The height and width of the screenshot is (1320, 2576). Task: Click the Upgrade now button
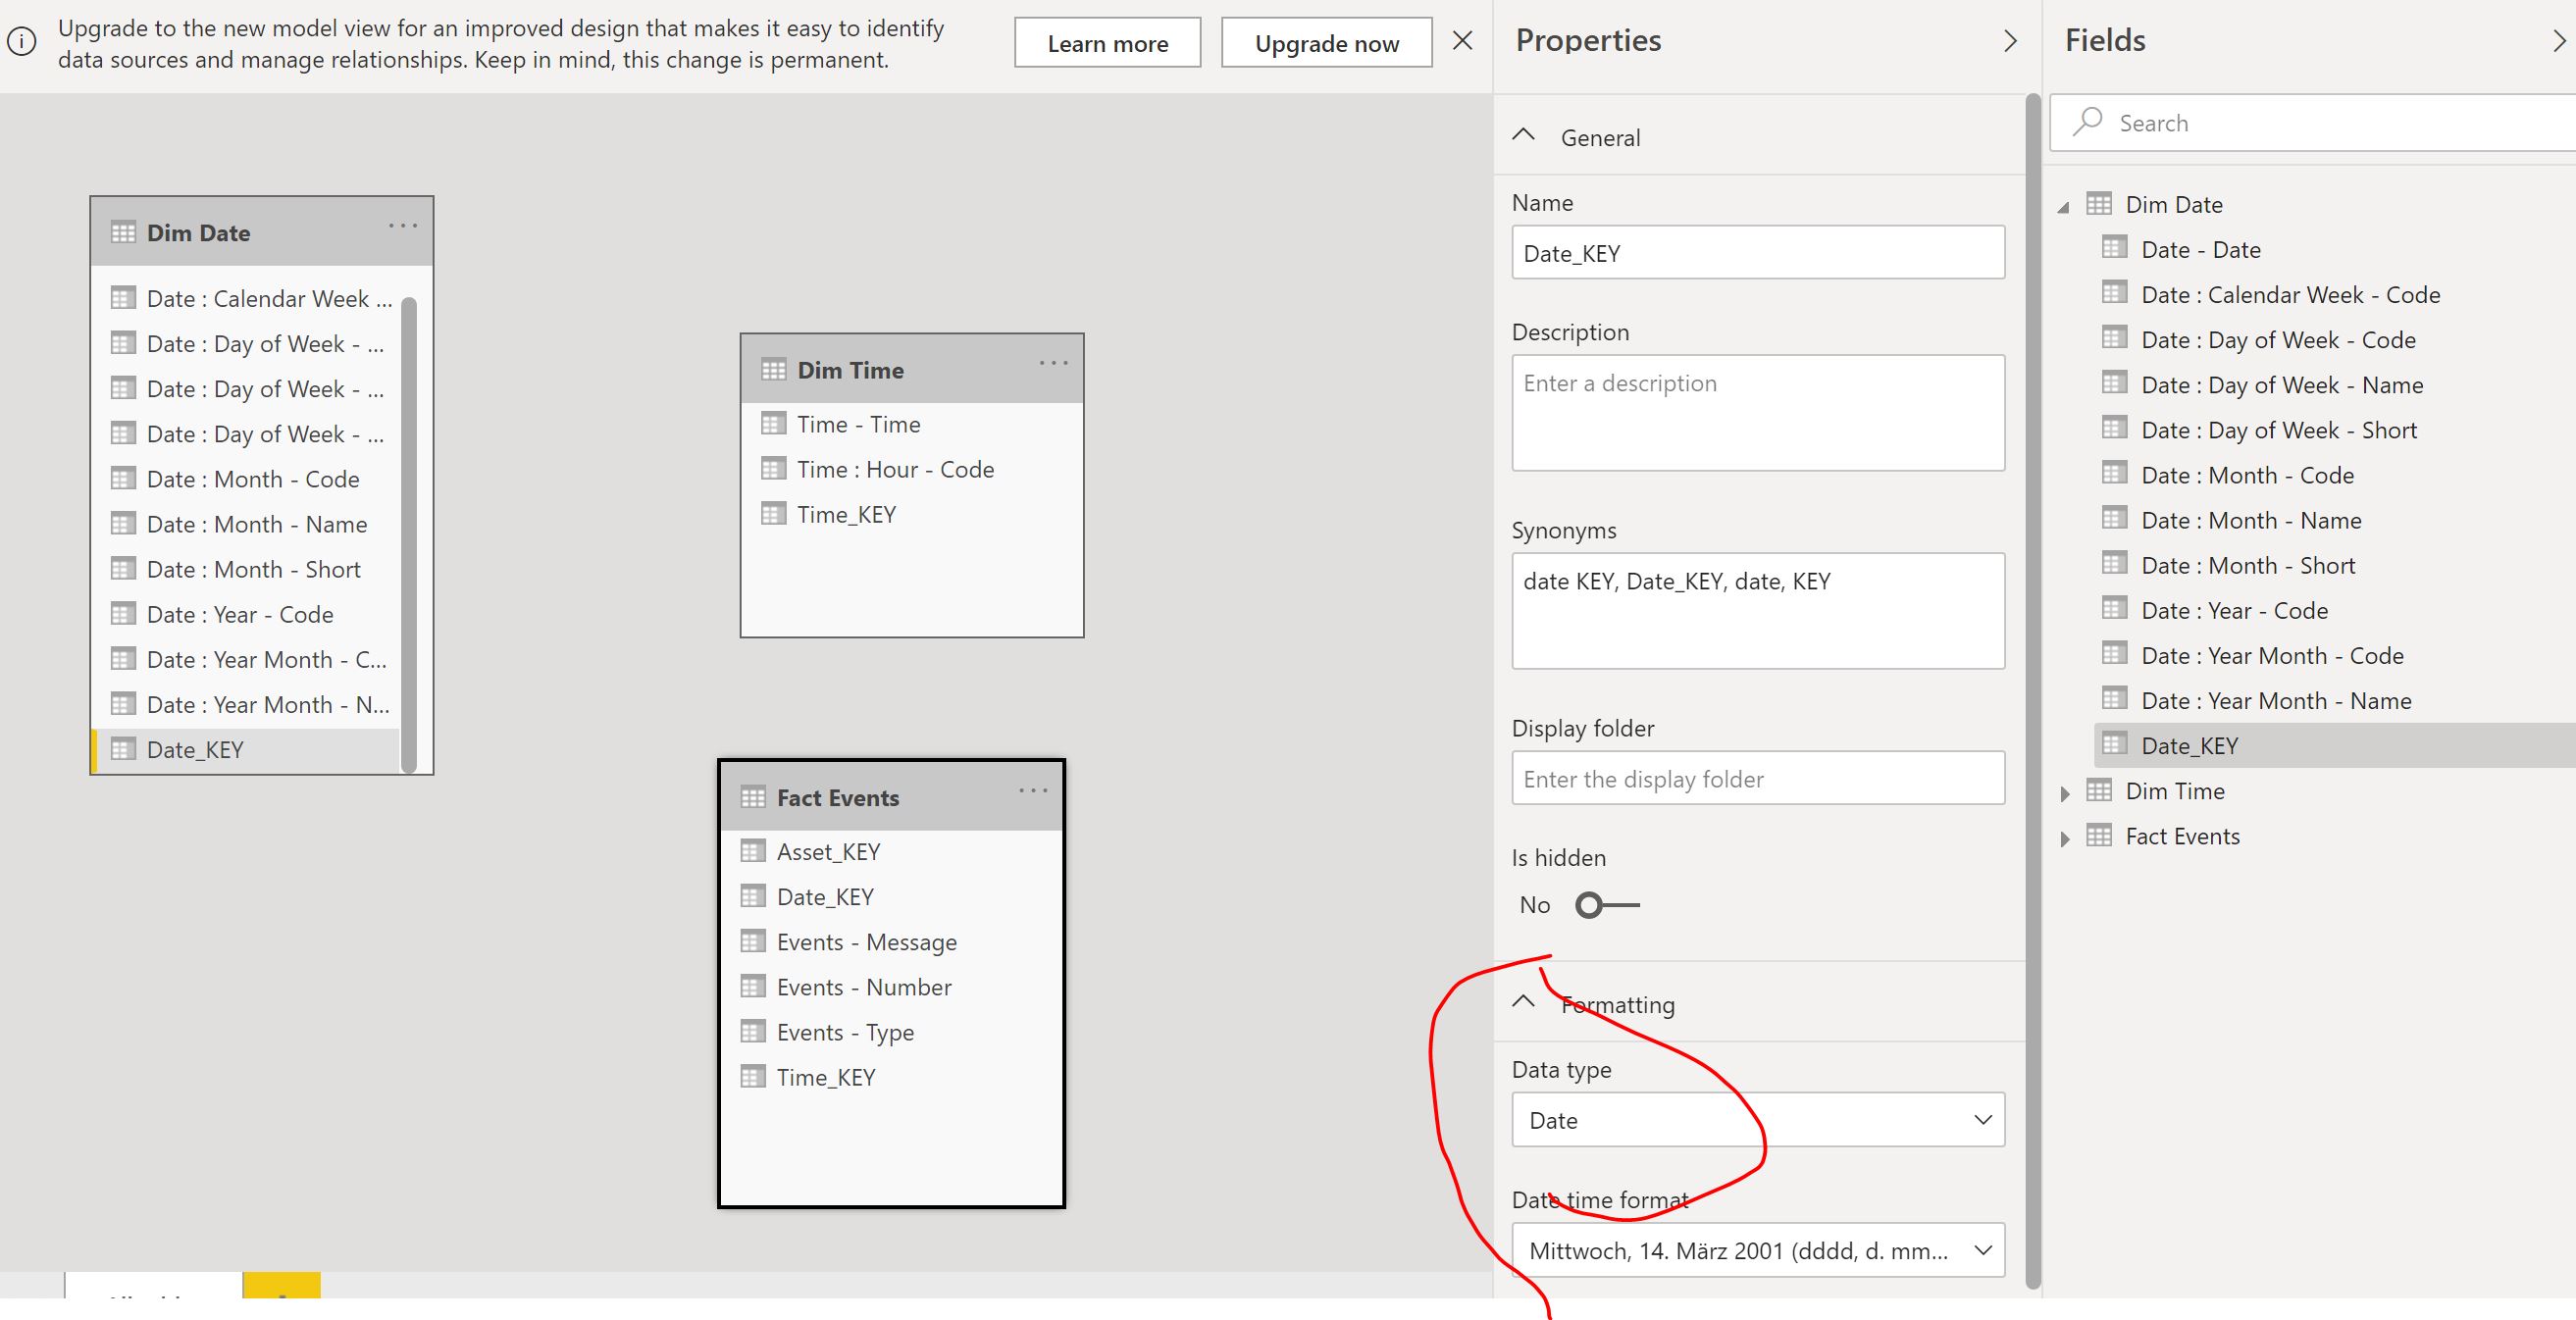(1326, 43)
